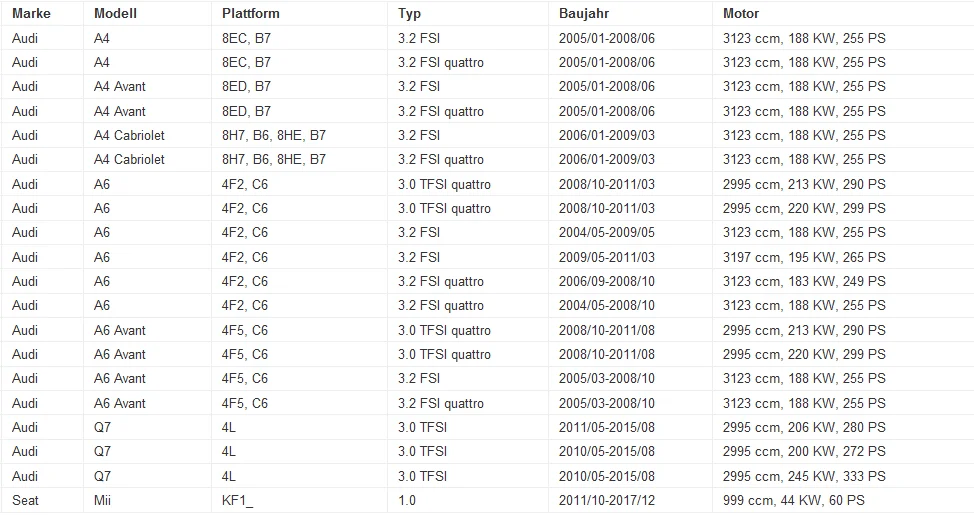Click the Motor column header
This screenshot has height=515, width=974.
coord(740,13)
